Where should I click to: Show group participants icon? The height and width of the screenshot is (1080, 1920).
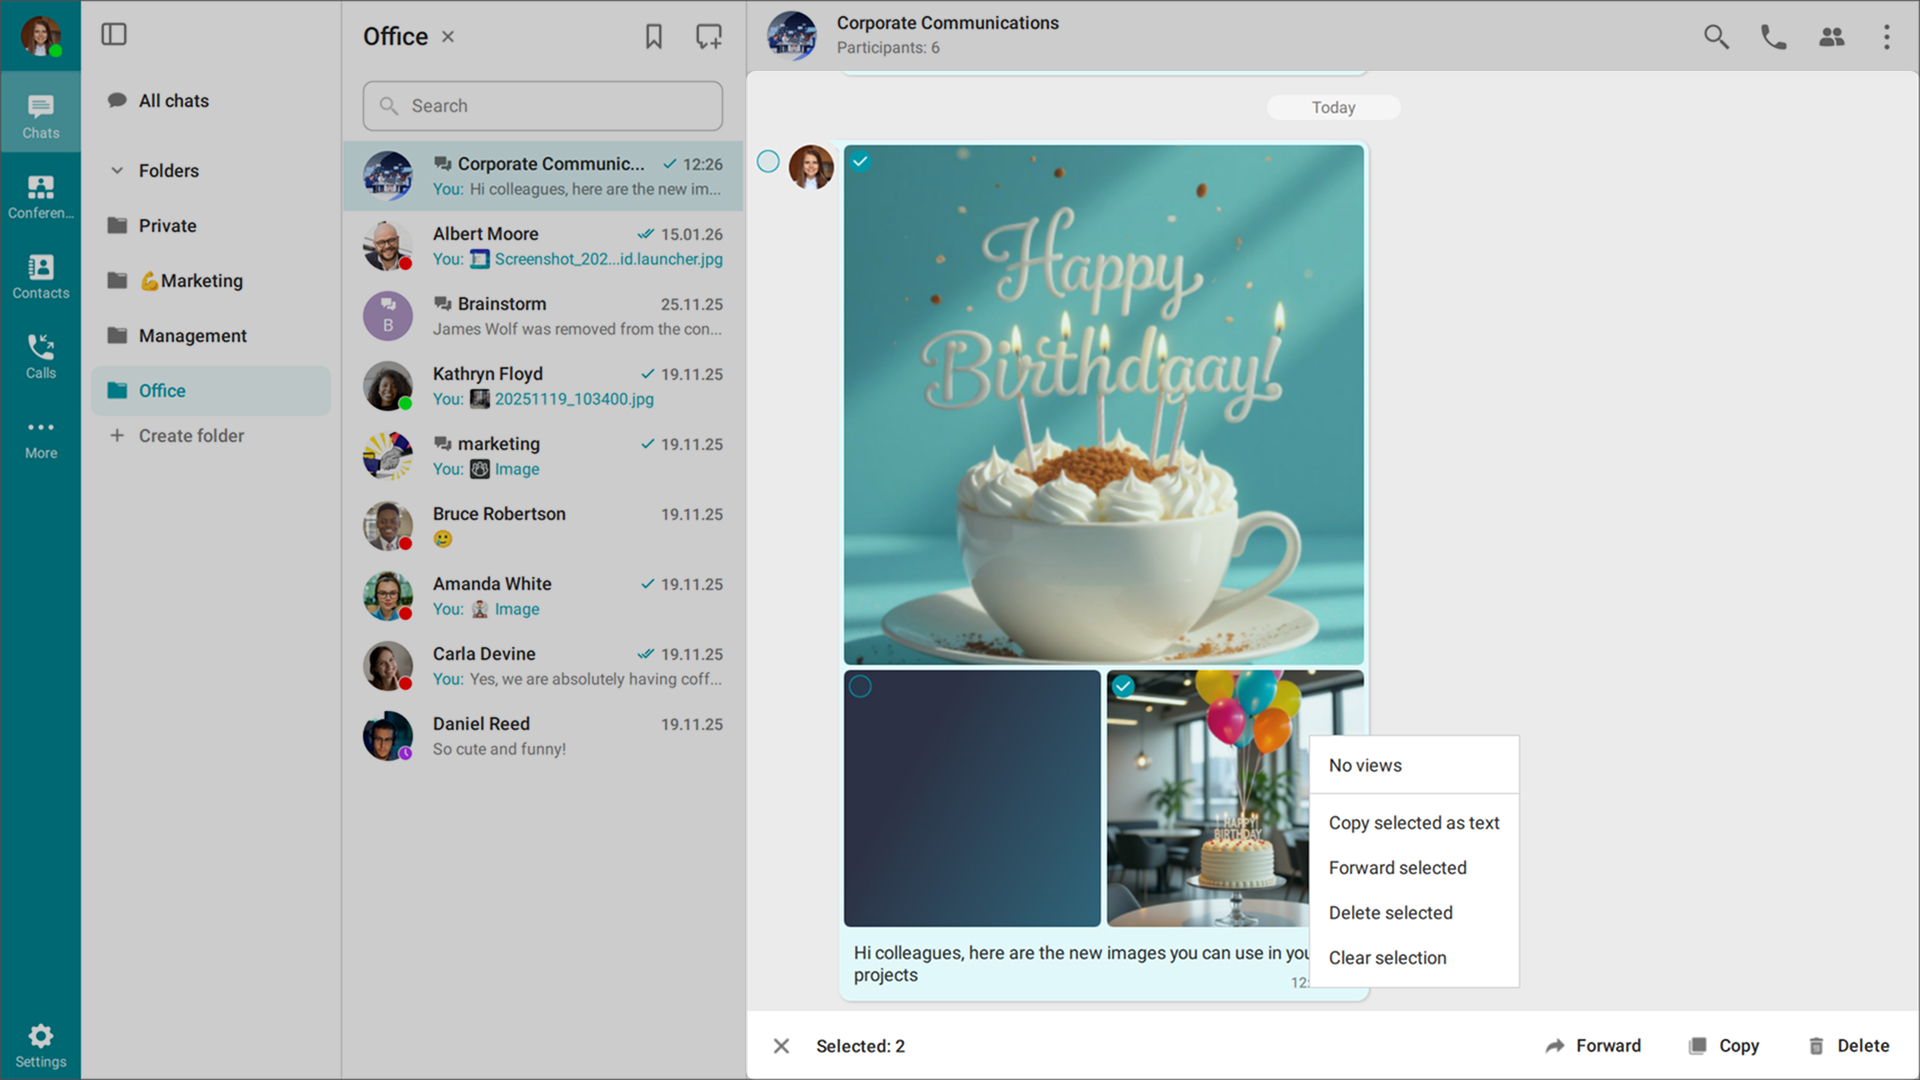point(1831,37)
